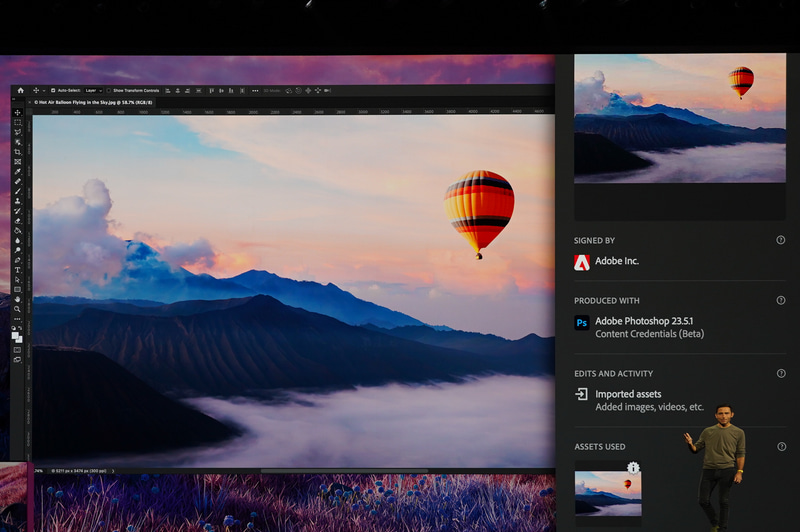Open help for Assets Used section
Screen dimensions: 800x532
[x=781, y=446]
